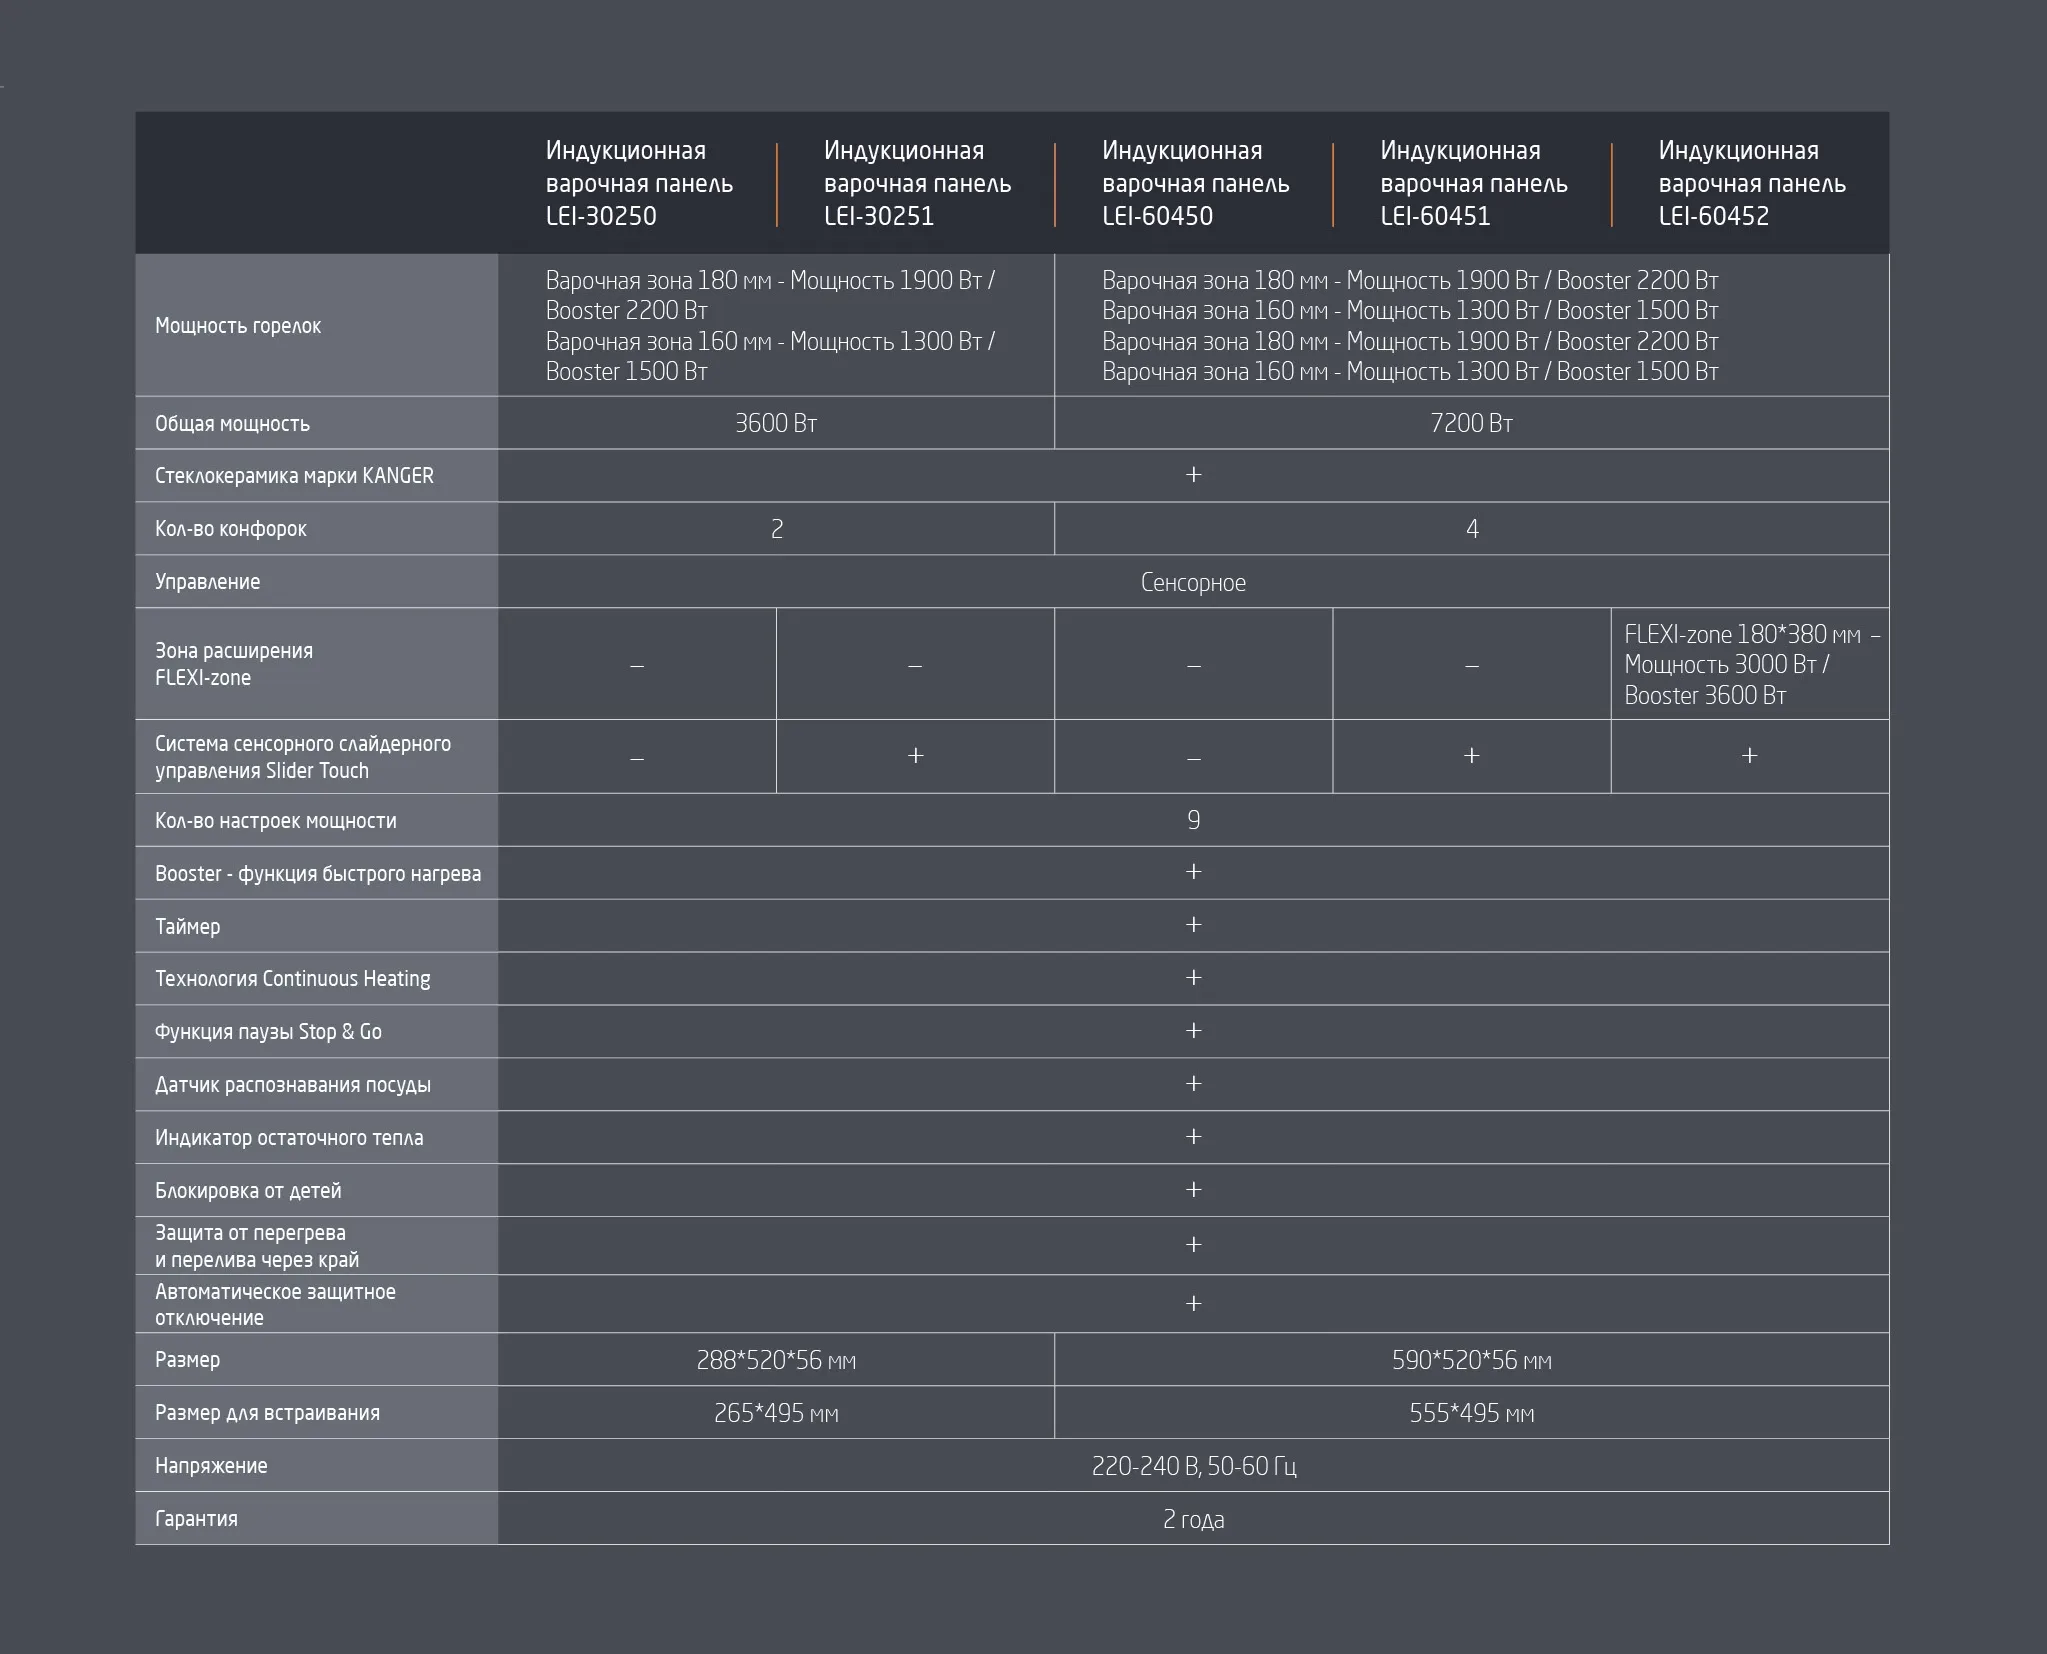The image size is (2047, 1654).
Task: Click the '2 года' warranty value
Action: point(1193,1520)
